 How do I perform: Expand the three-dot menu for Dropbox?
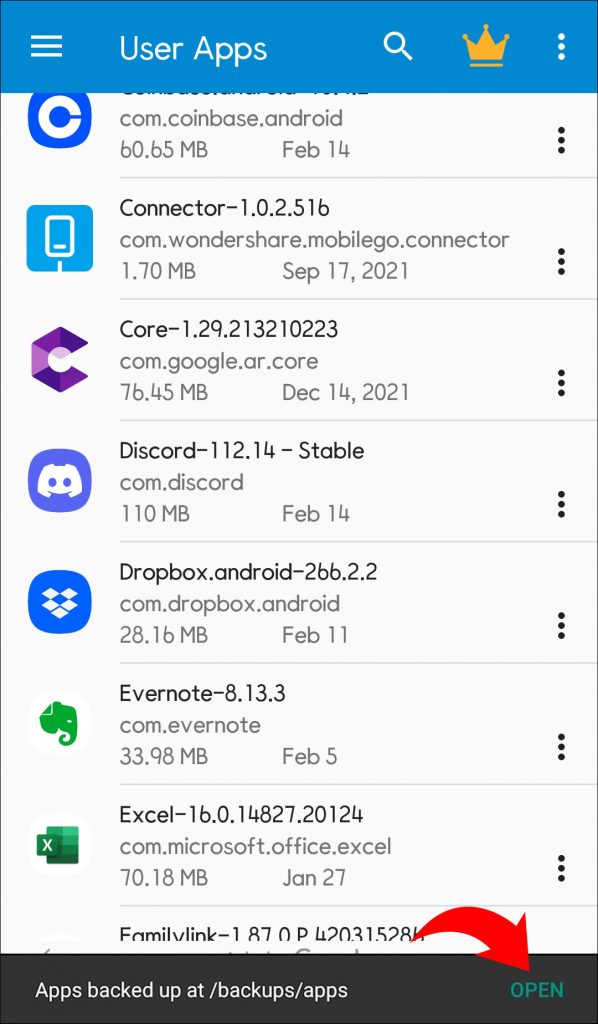click(x=562, y=625)
